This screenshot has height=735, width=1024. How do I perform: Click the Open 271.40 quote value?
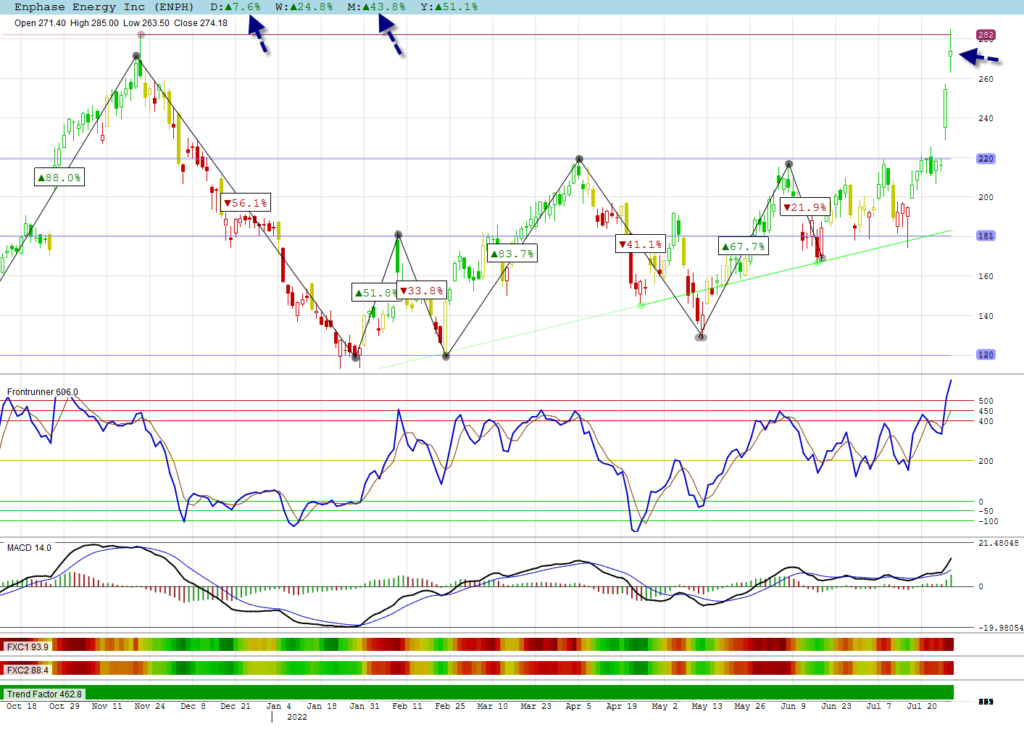click(x=40, y=23)
